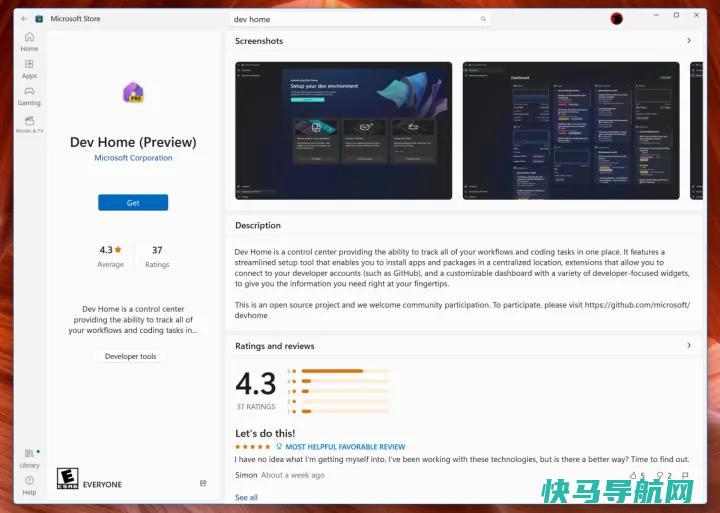Click the 37 Ratings count
The image size is (720, 513).
point(157,256)
